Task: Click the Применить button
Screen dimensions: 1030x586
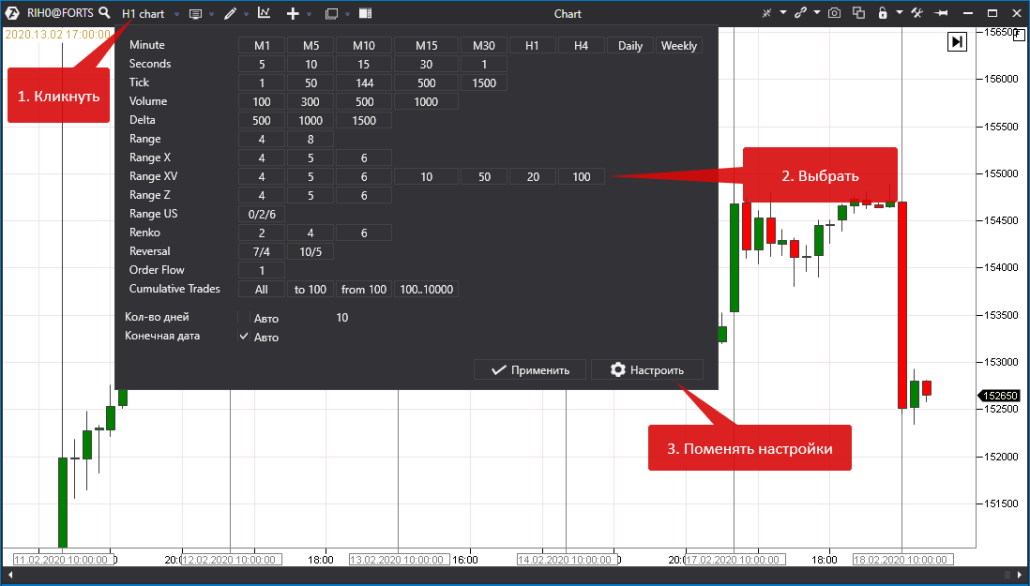Action: coord(529,370)
